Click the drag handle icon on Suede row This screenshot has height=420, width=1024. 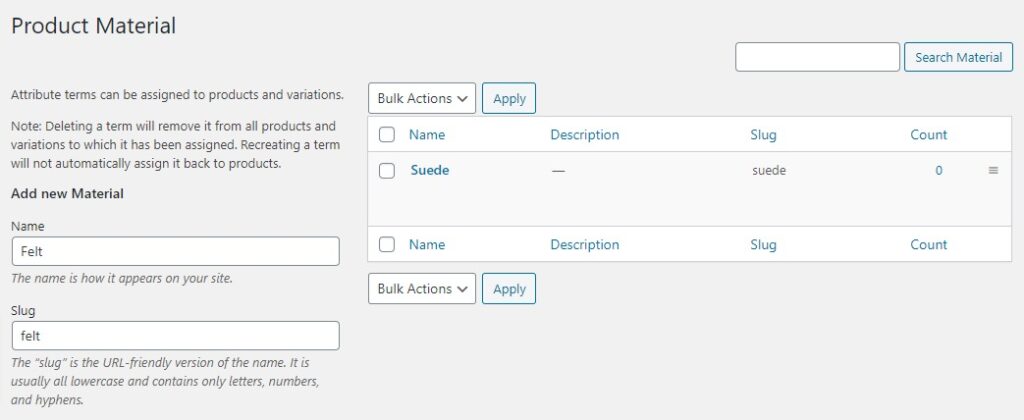click(x=993, y=171)
